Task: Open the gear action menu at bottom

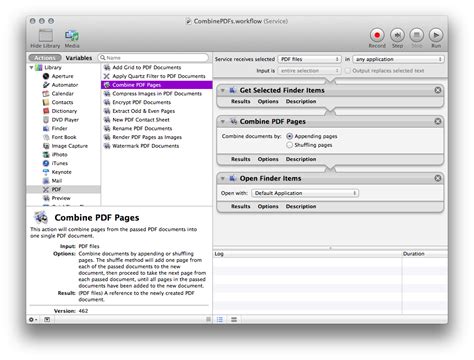Action: (33, 319)
